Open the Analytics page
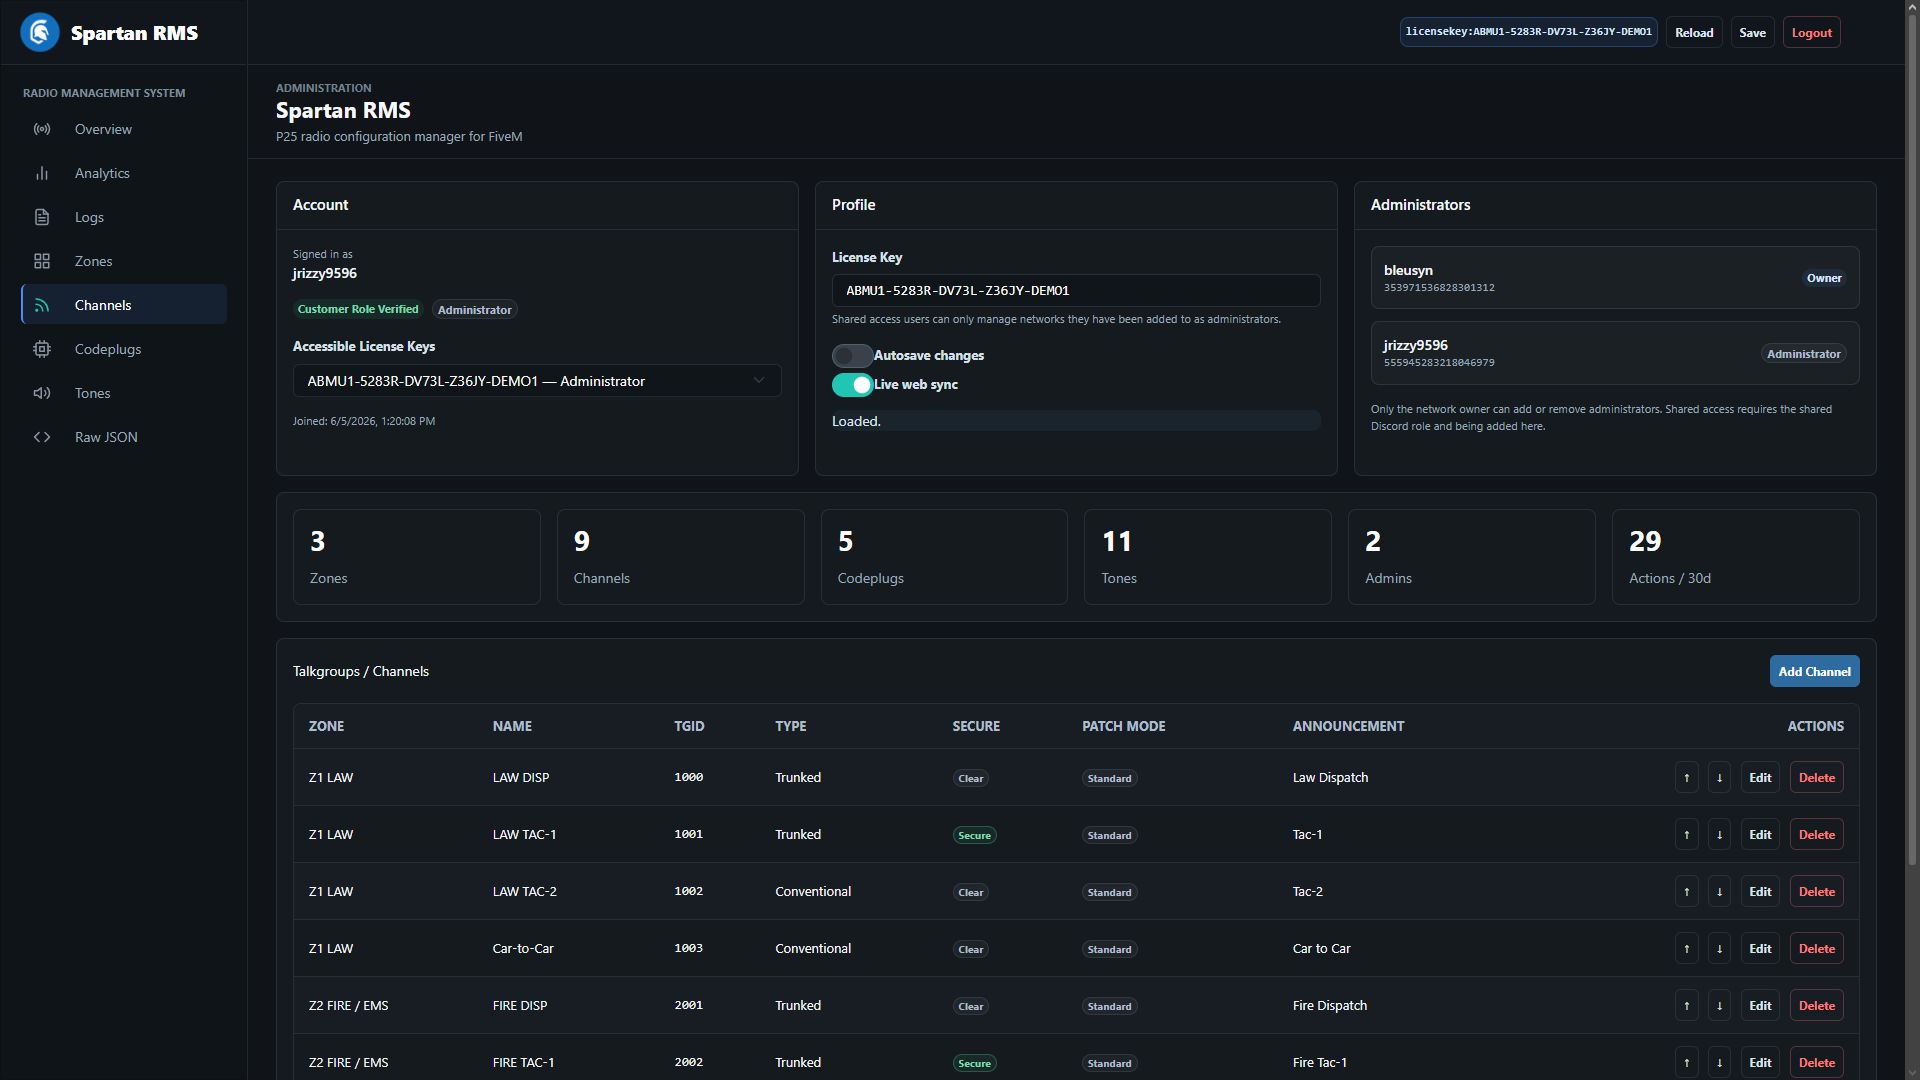 pos(124,173)
